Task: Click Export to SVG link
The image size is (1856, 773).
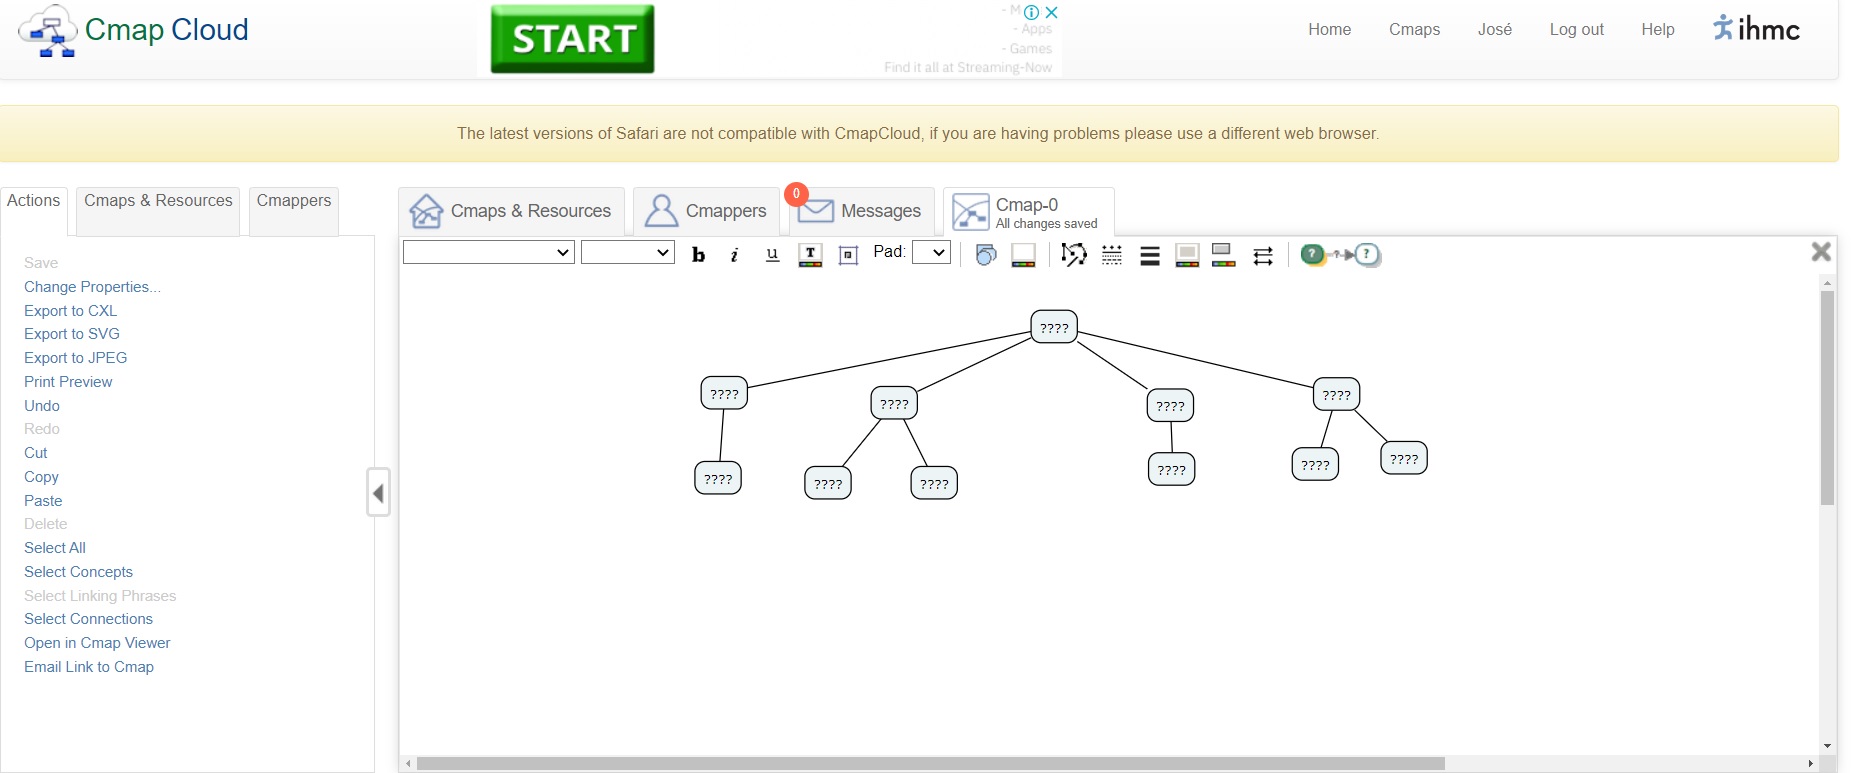Action: [x=72, y=334]
